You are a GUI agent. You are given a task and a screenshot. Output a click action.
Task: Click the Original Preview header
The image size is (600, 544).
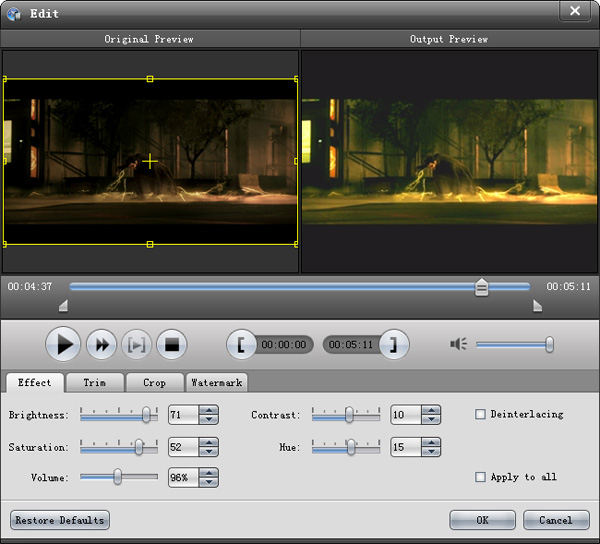(x=150, y=39)
